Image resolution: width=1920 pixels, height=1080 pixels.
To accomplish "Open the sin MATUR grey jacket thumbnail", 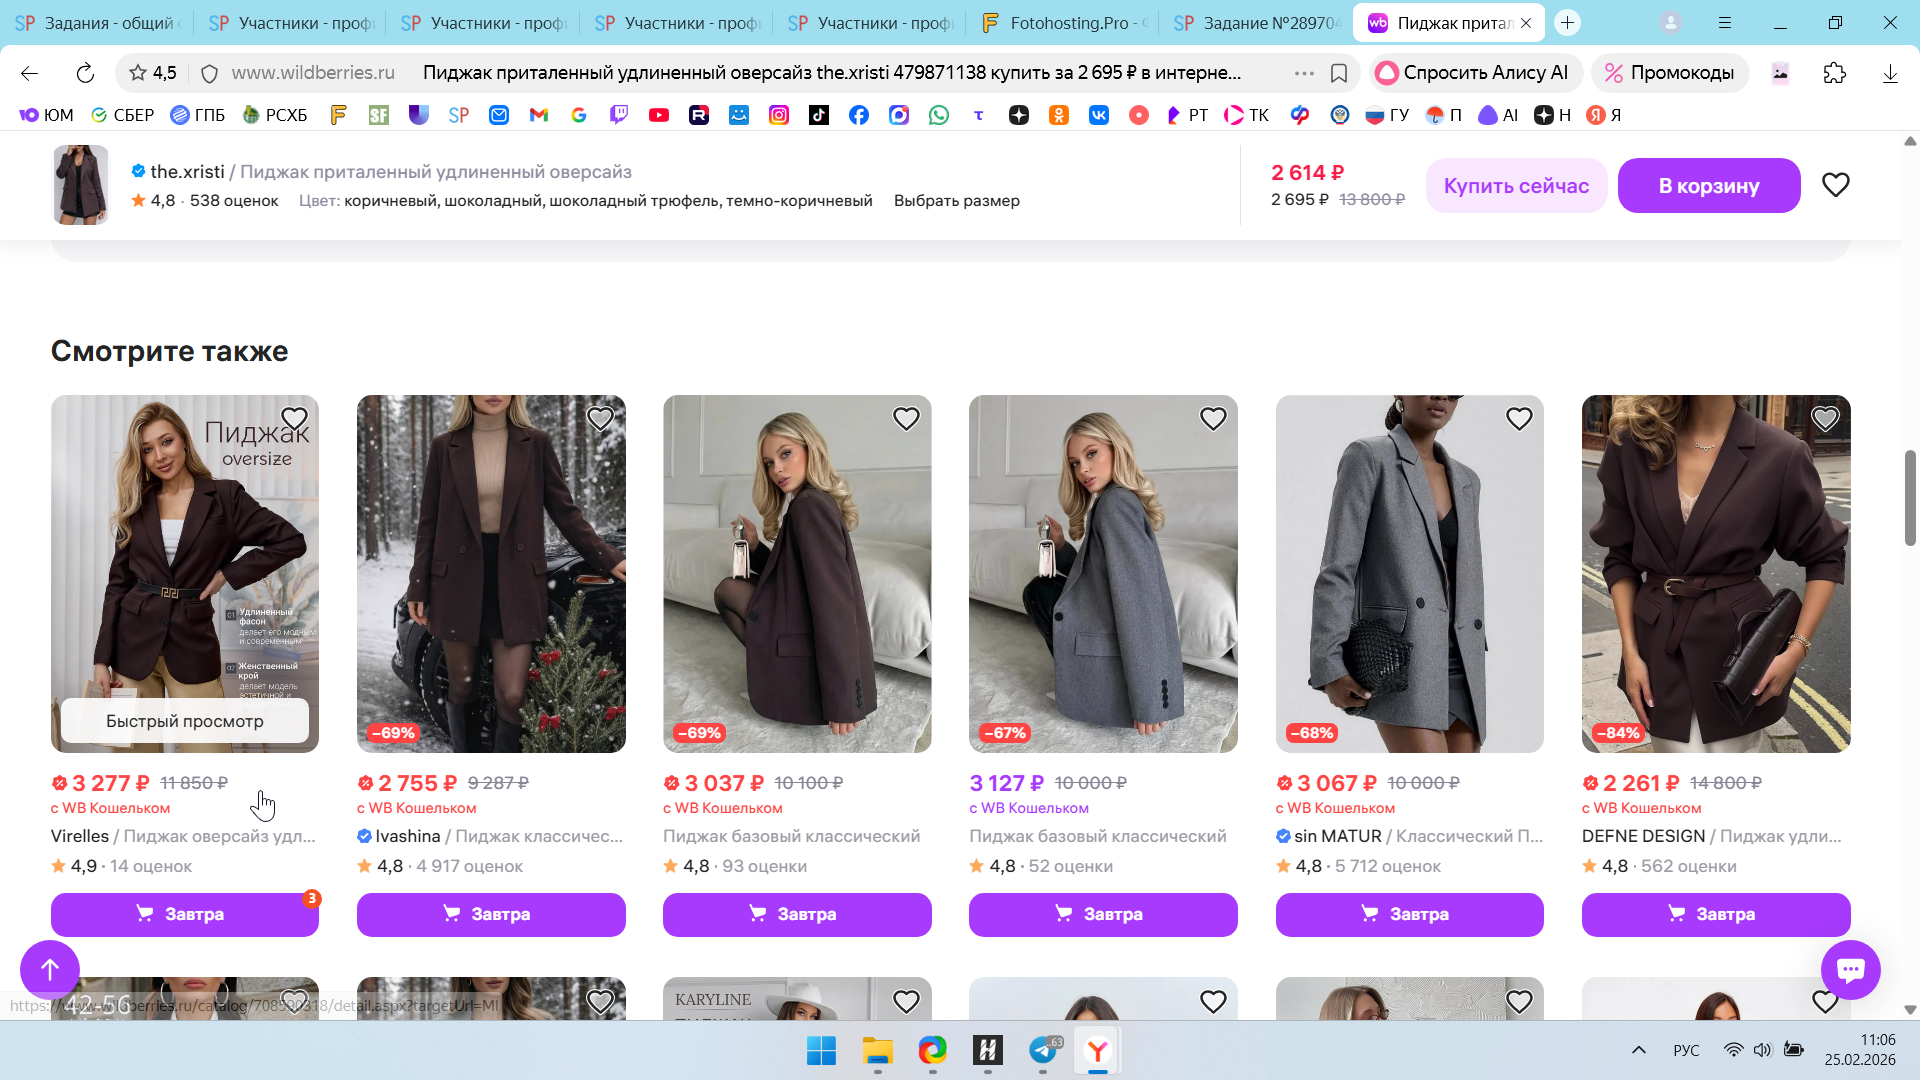I will point(1409,573).
